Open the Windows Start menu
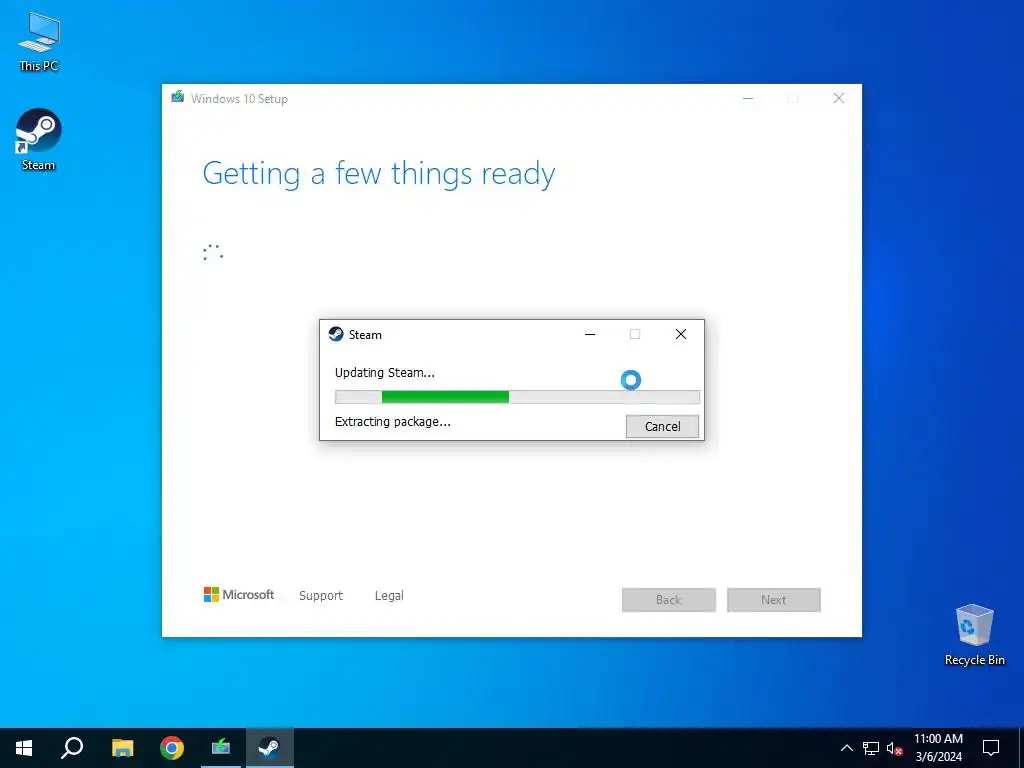Viewport: 1024px width, 768px height. coord(24,748)
